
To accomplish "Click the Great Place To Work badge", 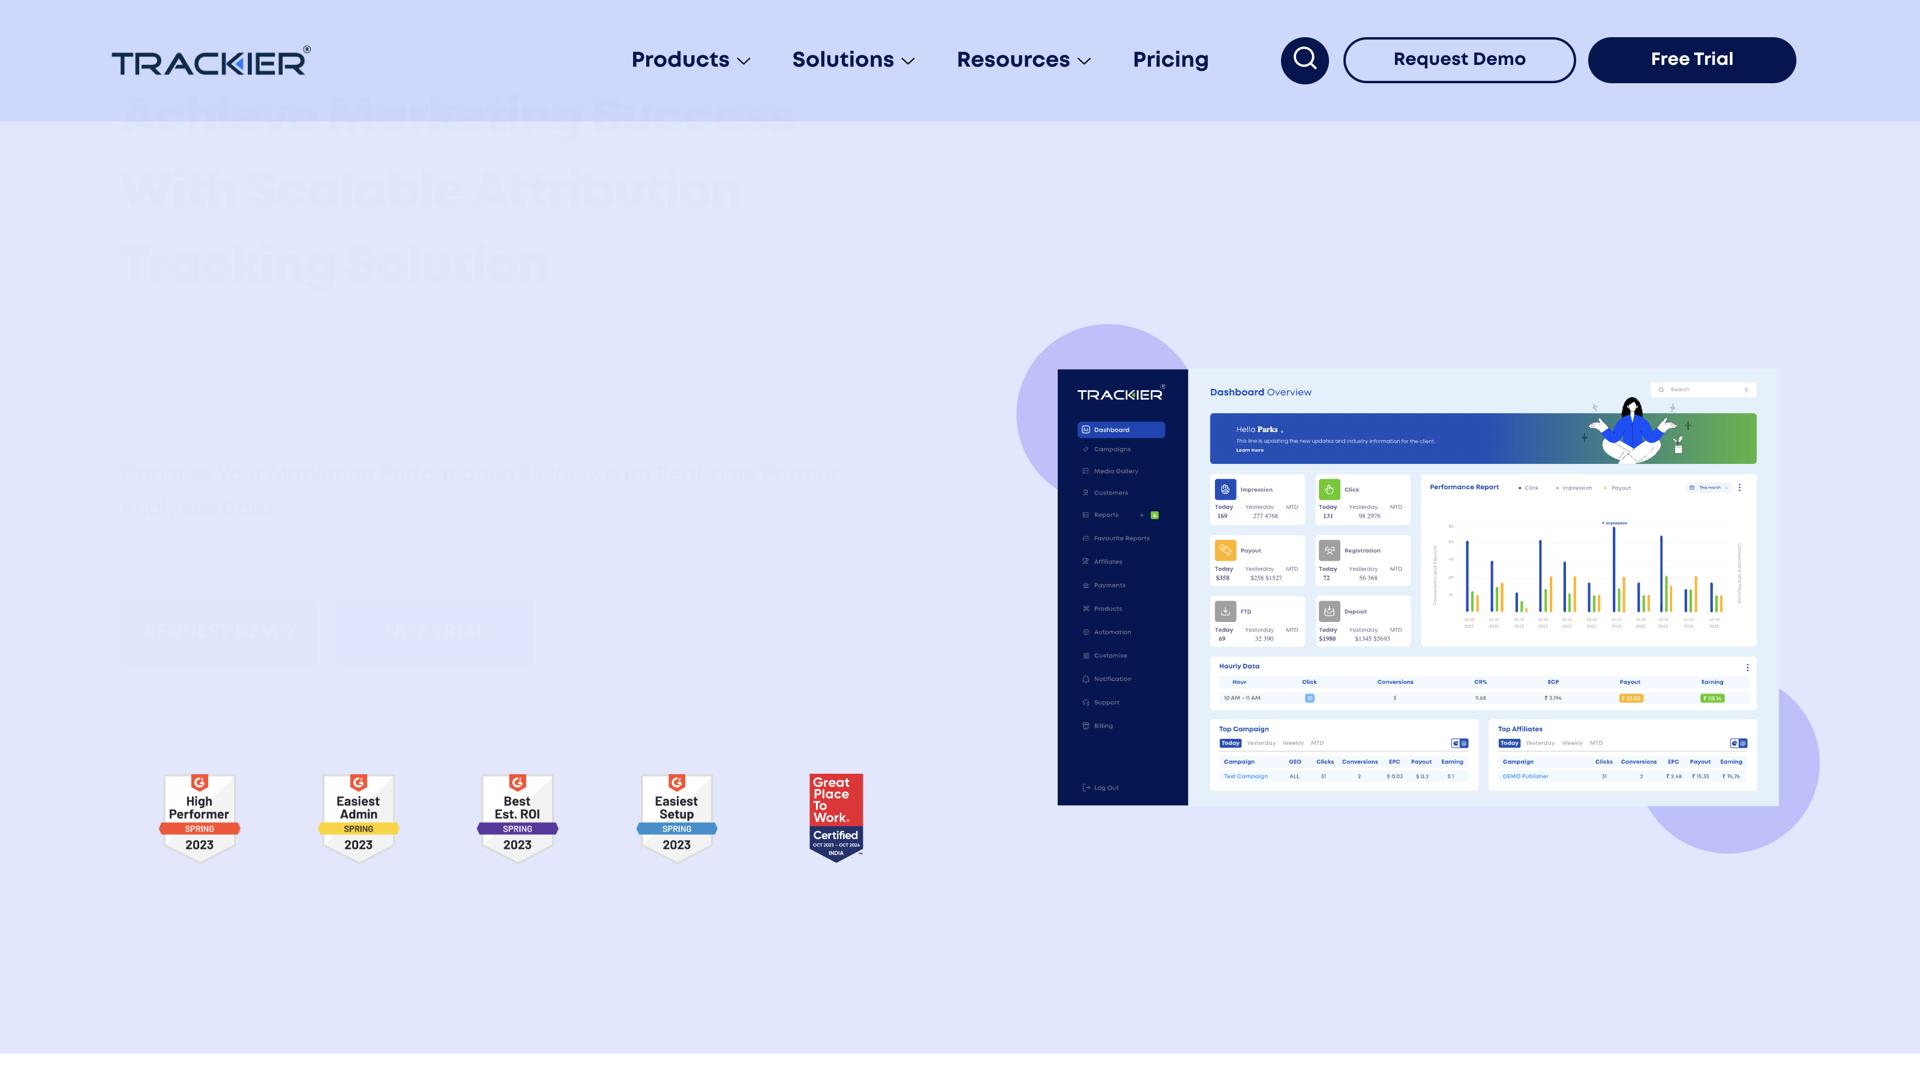I will [x=836, y=817].
